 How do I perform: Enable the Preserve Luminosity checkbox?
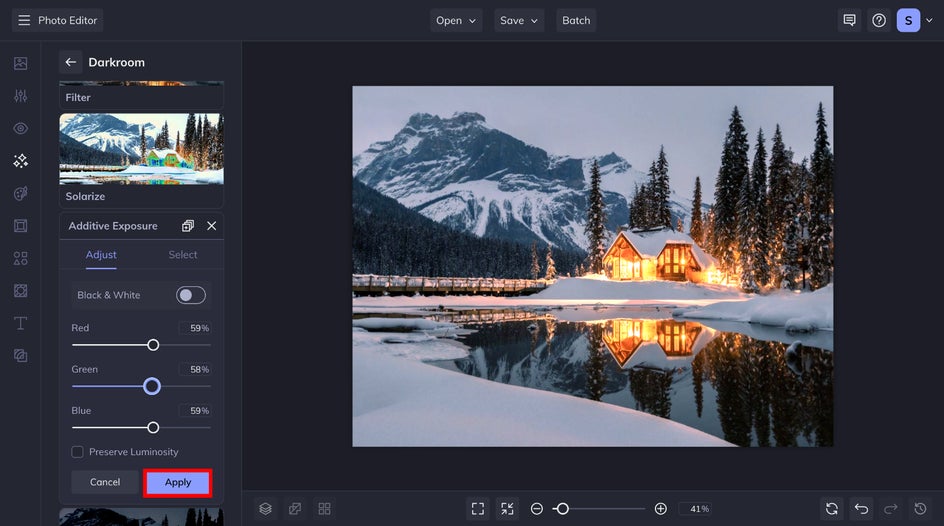pos(77,452)
